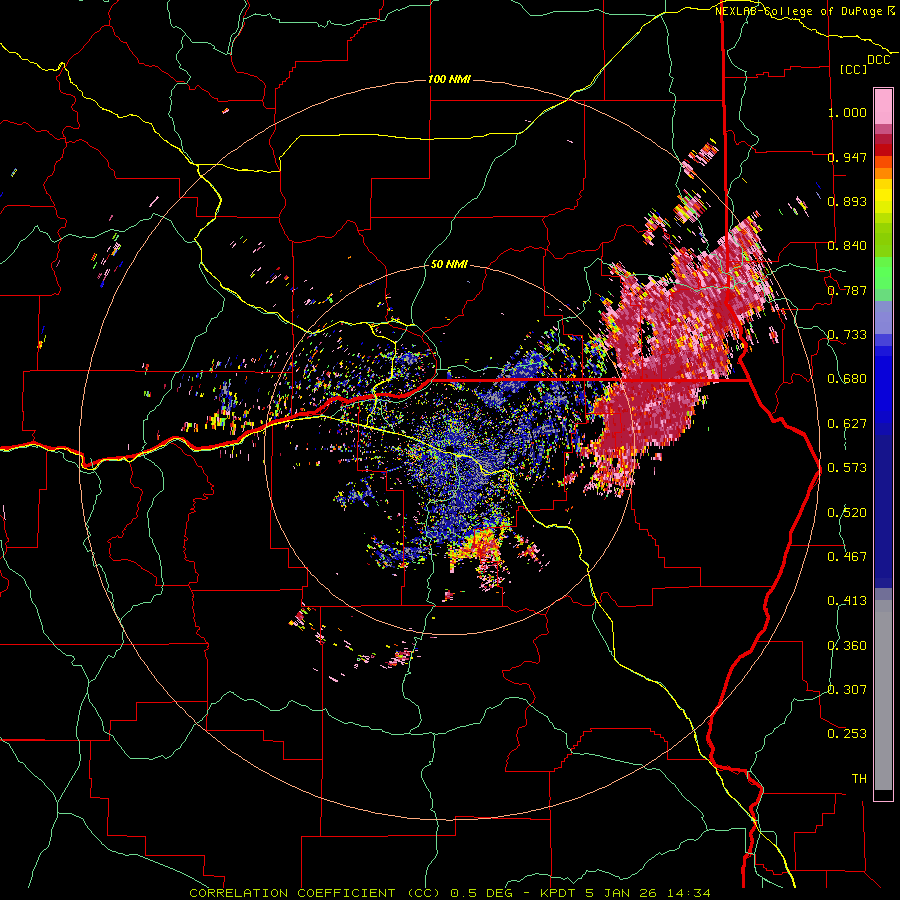Click the TH threshold label on scale
900x900 pixels.
[859, 779]
